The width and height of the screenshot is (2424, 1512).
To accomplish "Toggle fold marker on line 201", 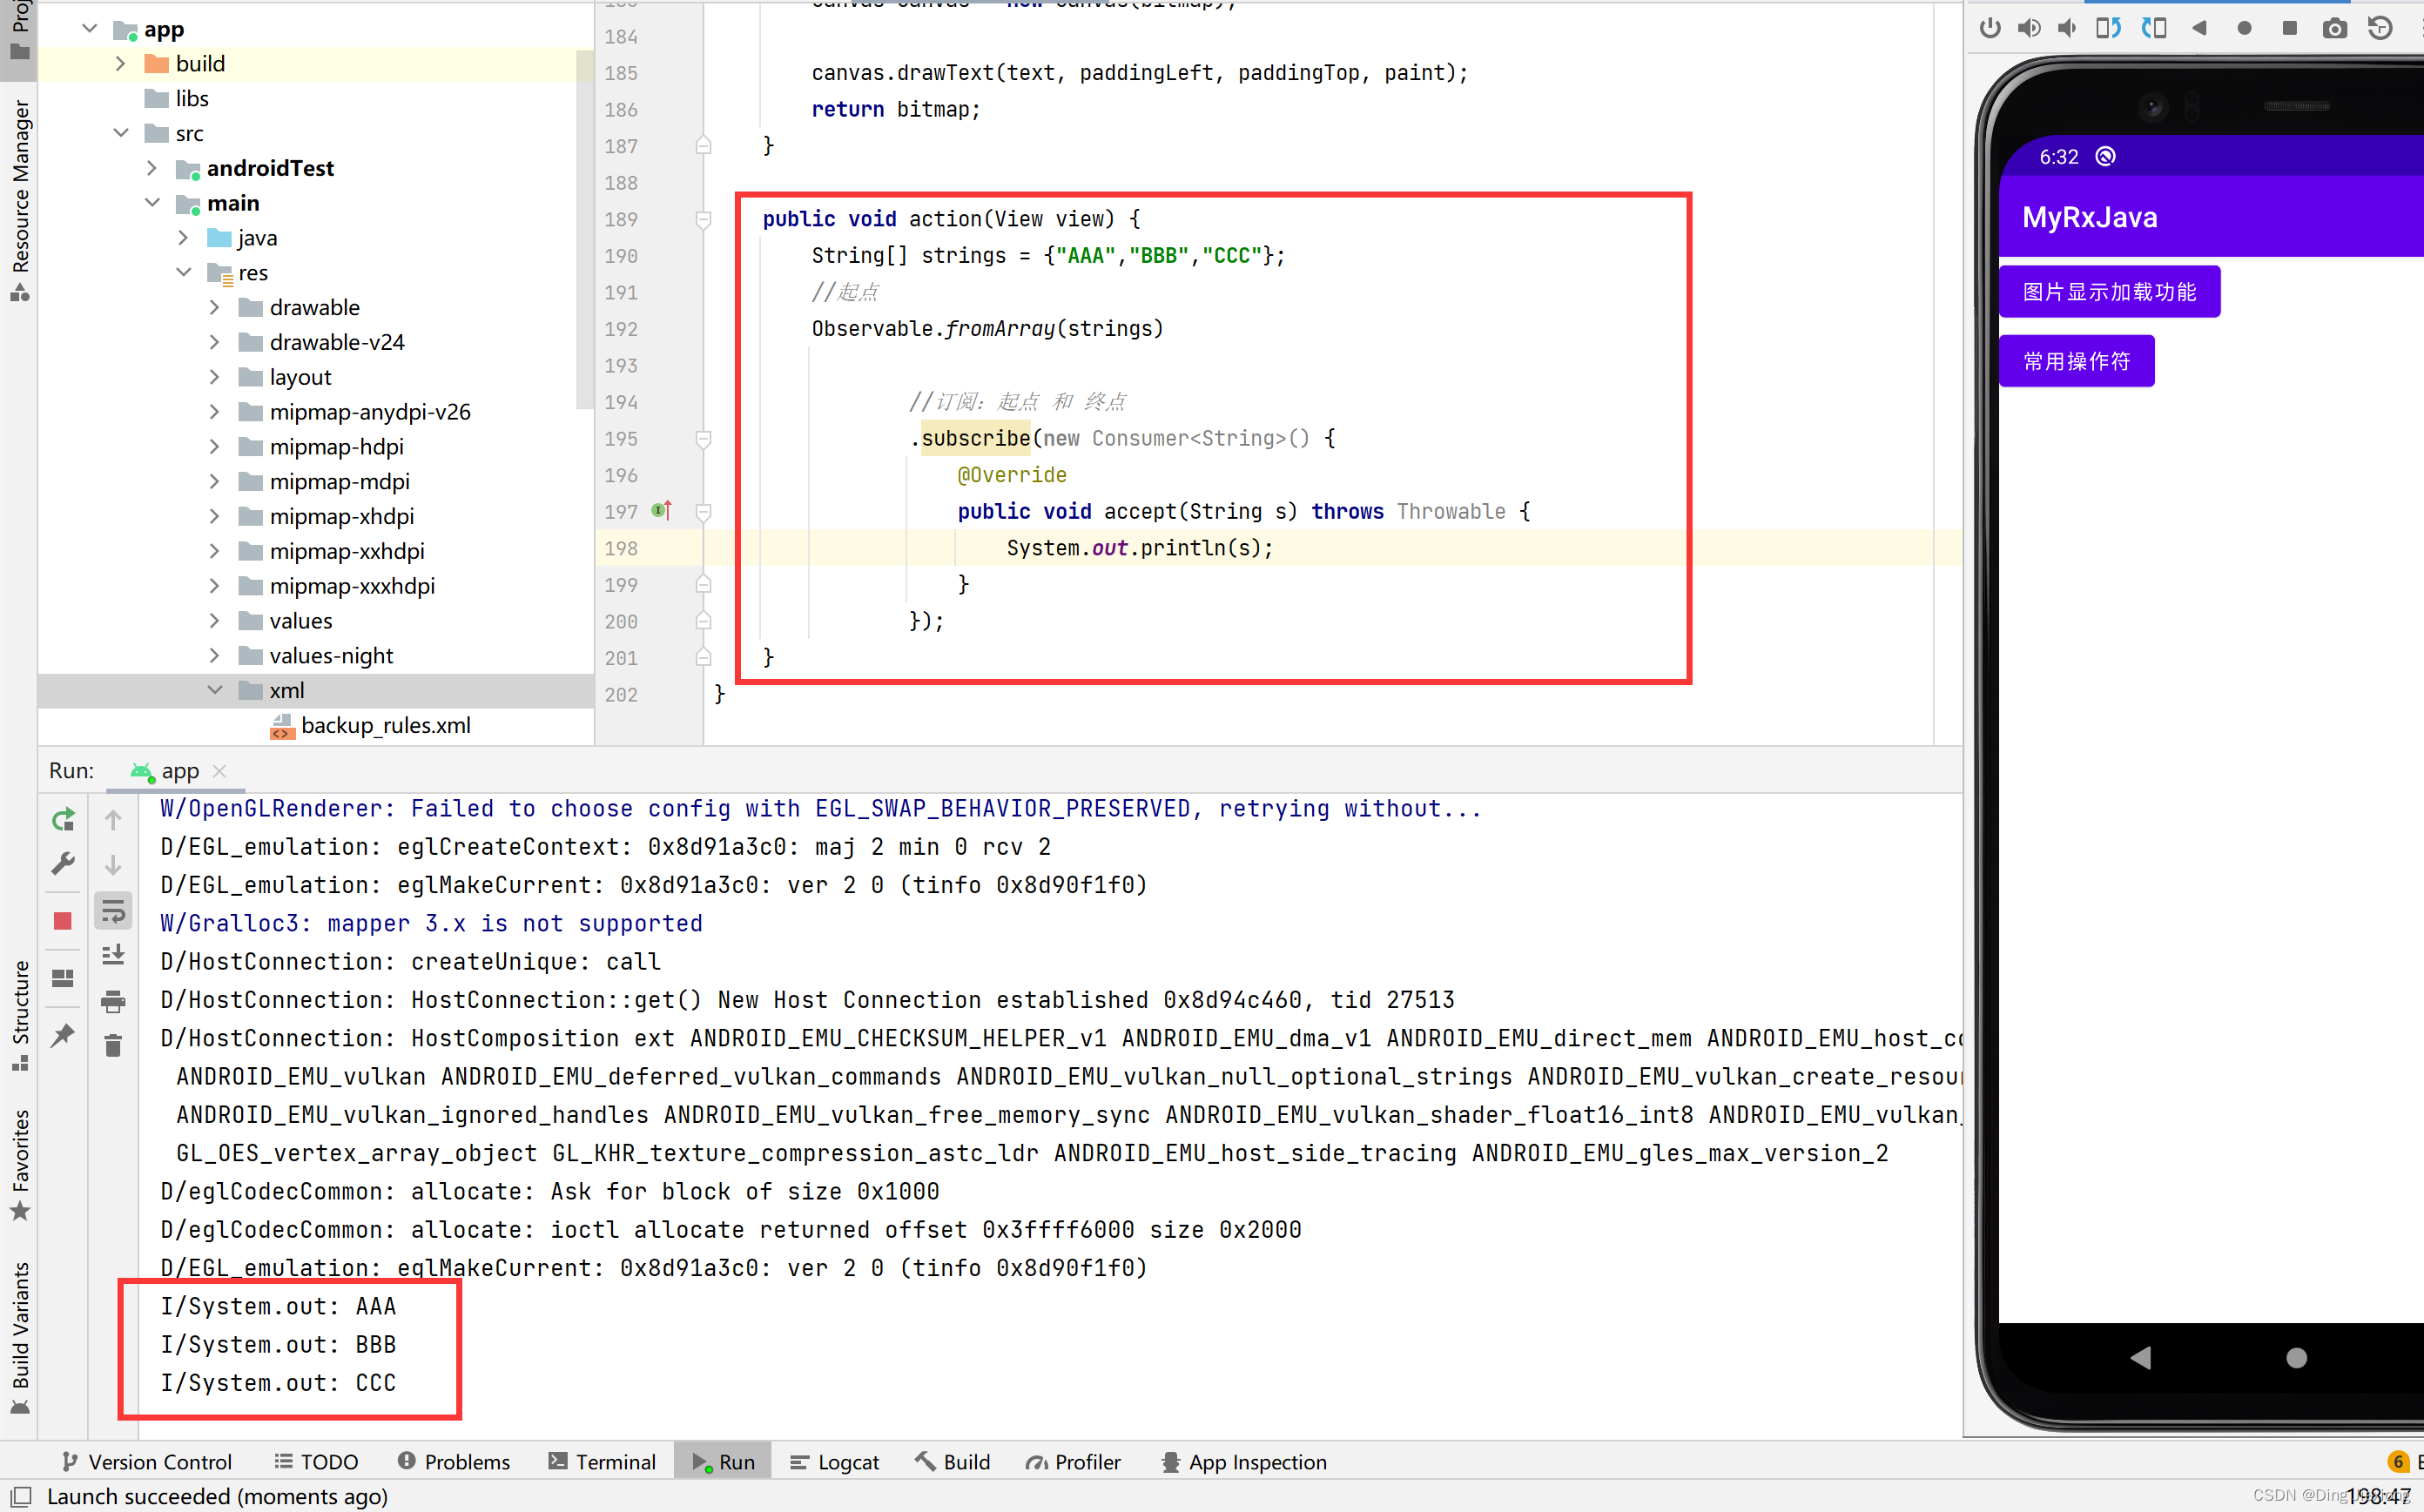I will (703, 657).
